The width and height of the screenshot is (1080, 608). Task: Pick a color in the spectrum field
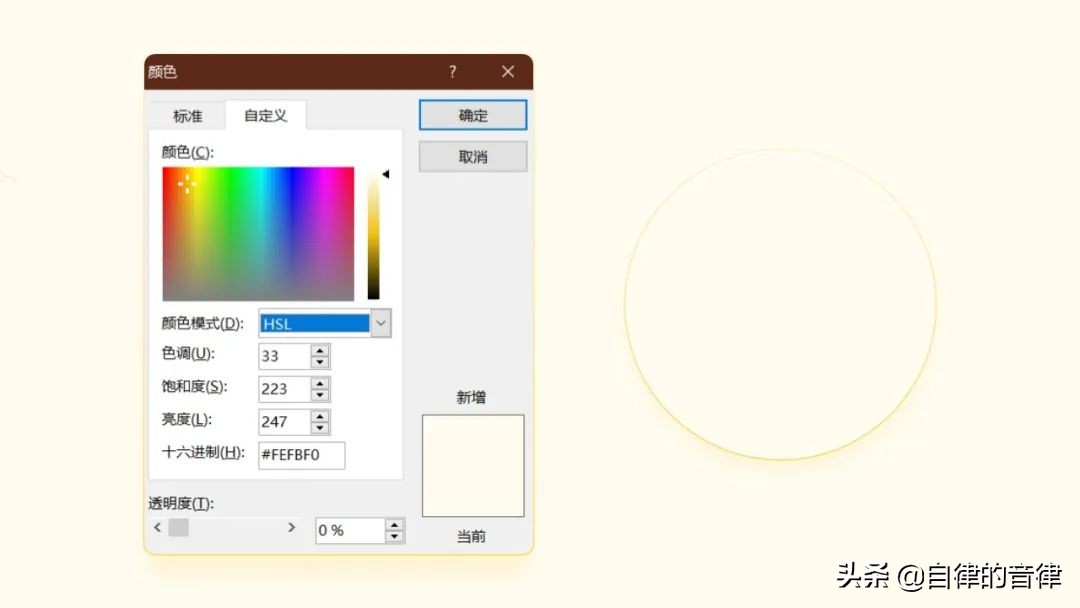coord(258,233)
